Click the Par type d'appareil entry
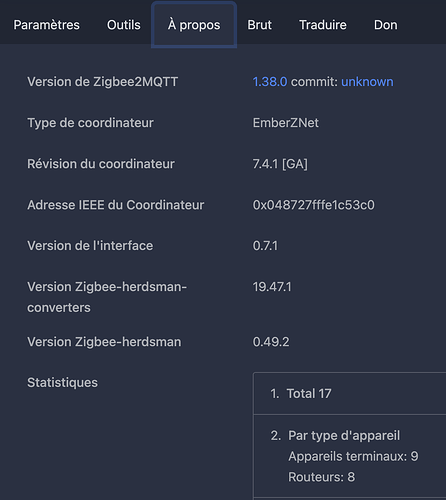This screenshot has width=446, height=500. [344, 436]
